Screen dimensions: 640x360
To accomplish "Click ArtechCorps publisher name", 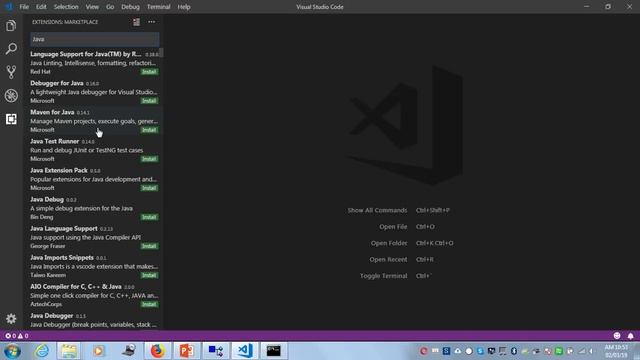I will (x=46, y=304).
